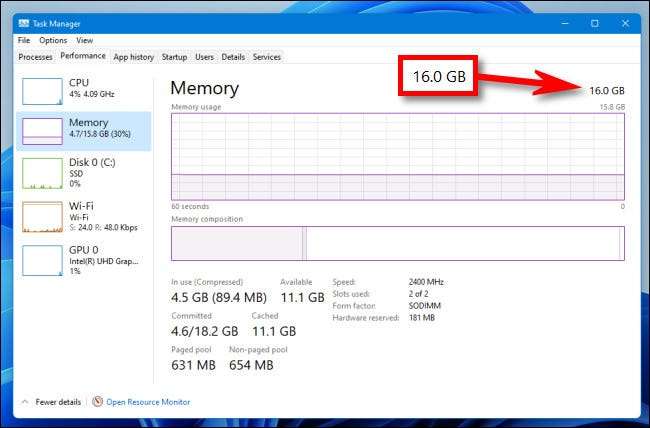The width and height of the screenshot is (650, 428).
Task: Click the 4.6/18.2 GB Committed value
Action: (205, 331)
